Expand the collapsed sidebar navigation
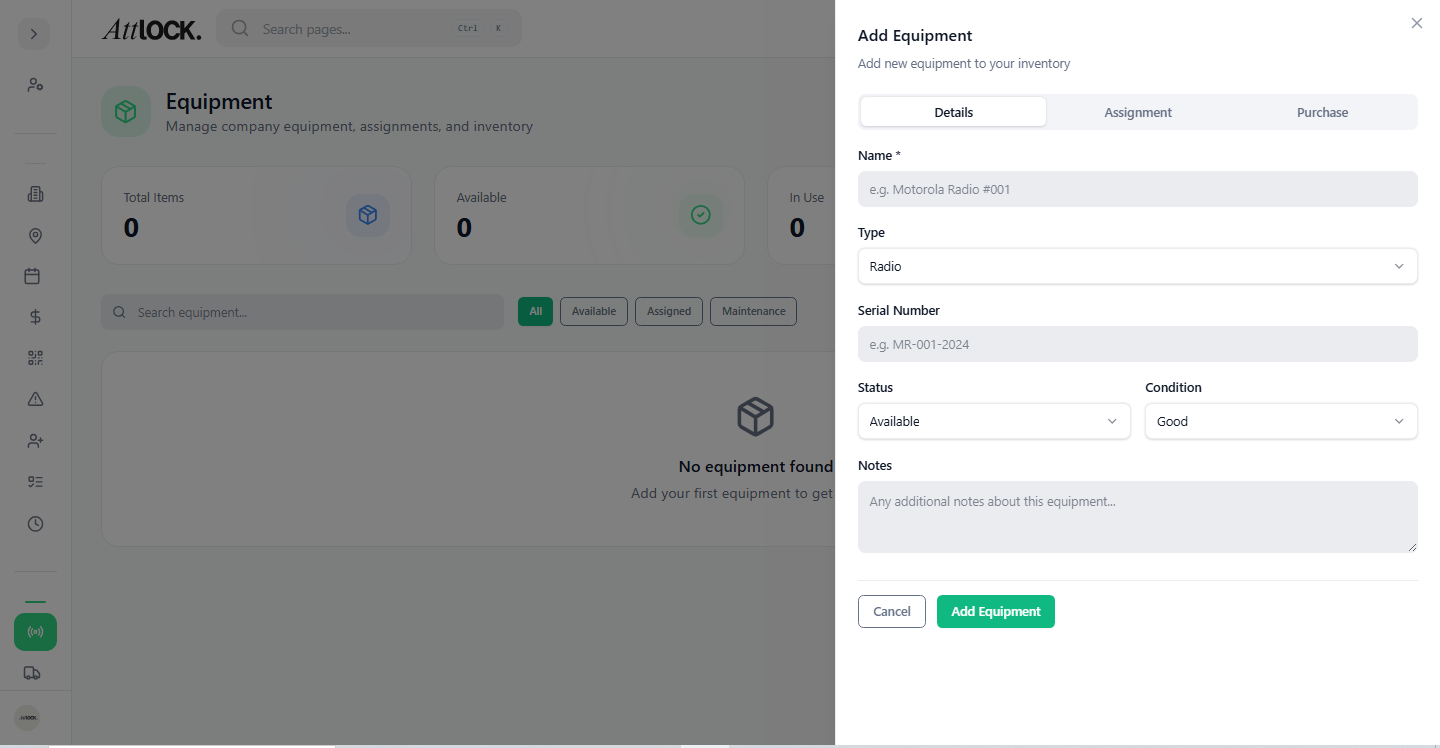The height and width of the screenshot is (748, 1440). coord(33,33)
